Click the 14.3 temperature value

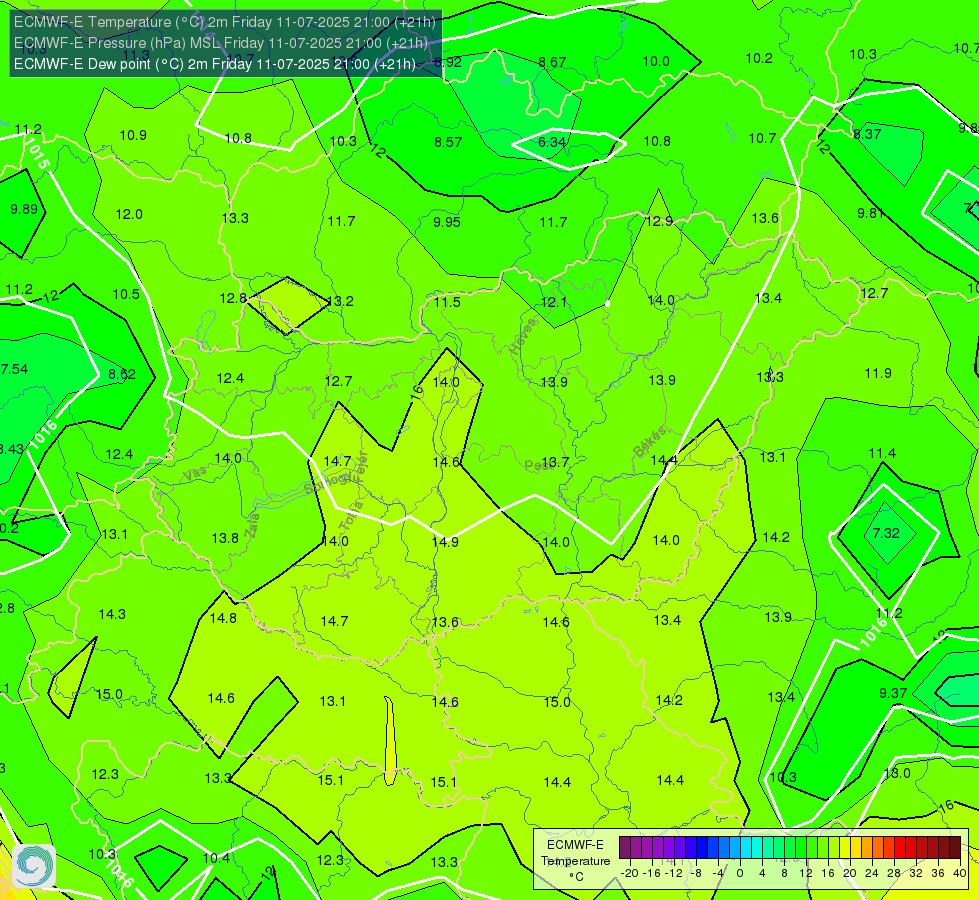[x=112, y=614]
